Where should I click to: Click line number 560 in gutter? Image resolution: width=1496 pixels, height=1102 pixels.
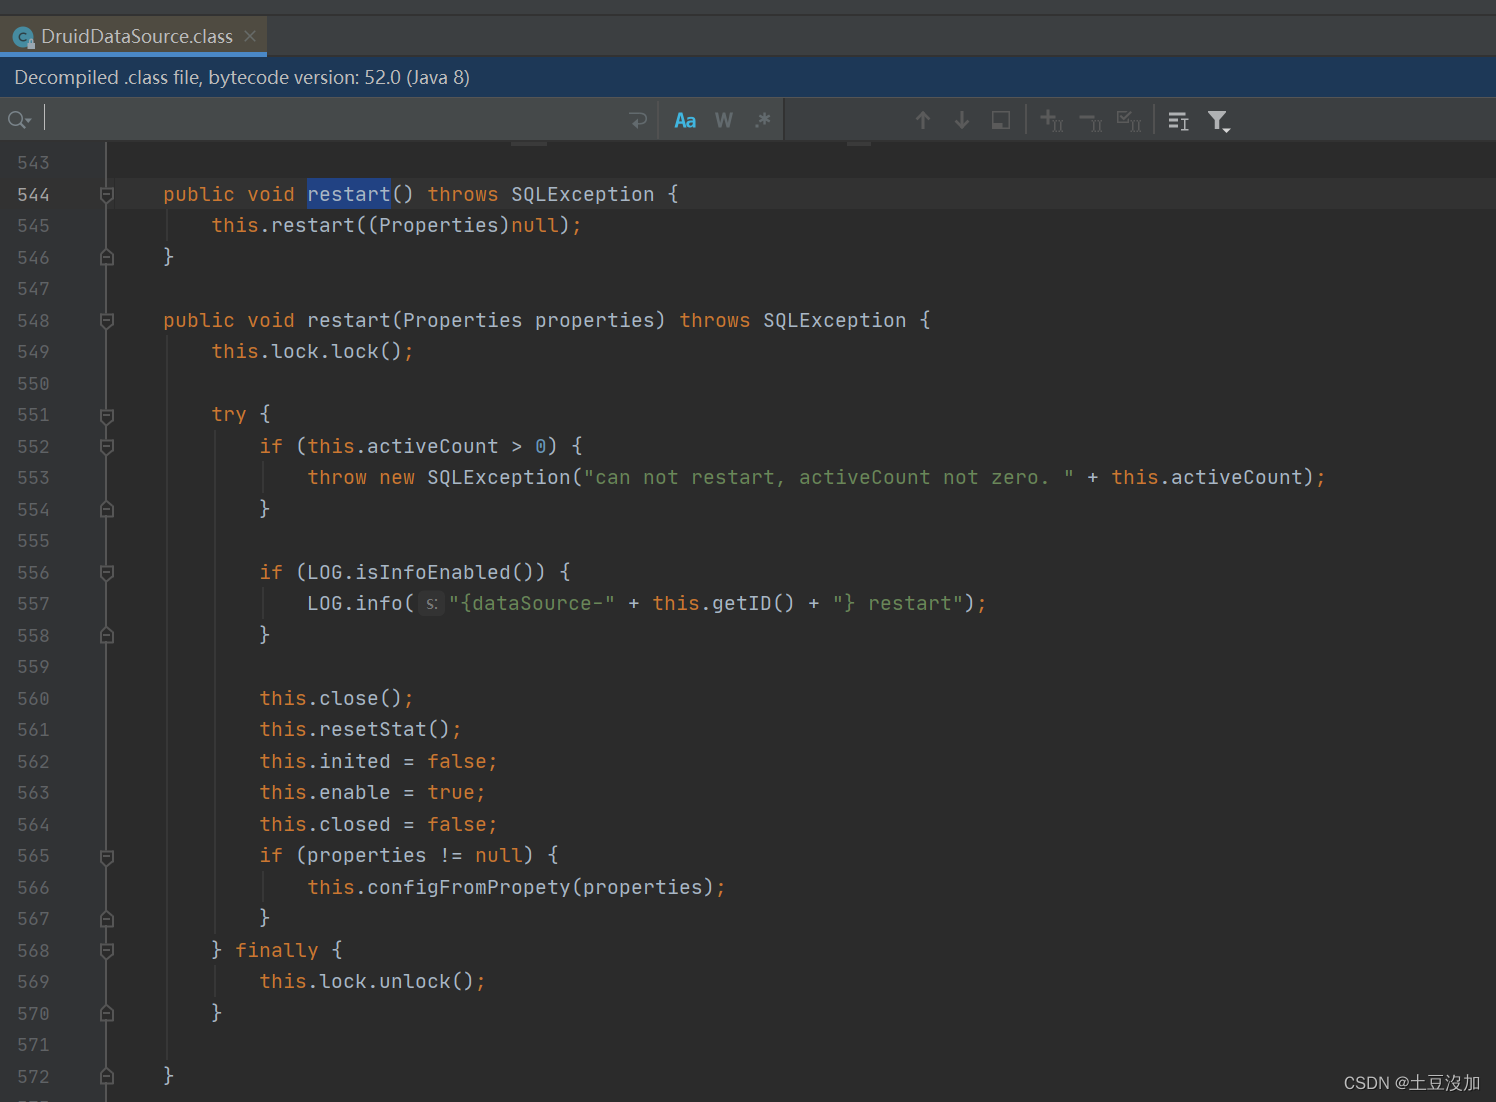click(x=33, y=699)
